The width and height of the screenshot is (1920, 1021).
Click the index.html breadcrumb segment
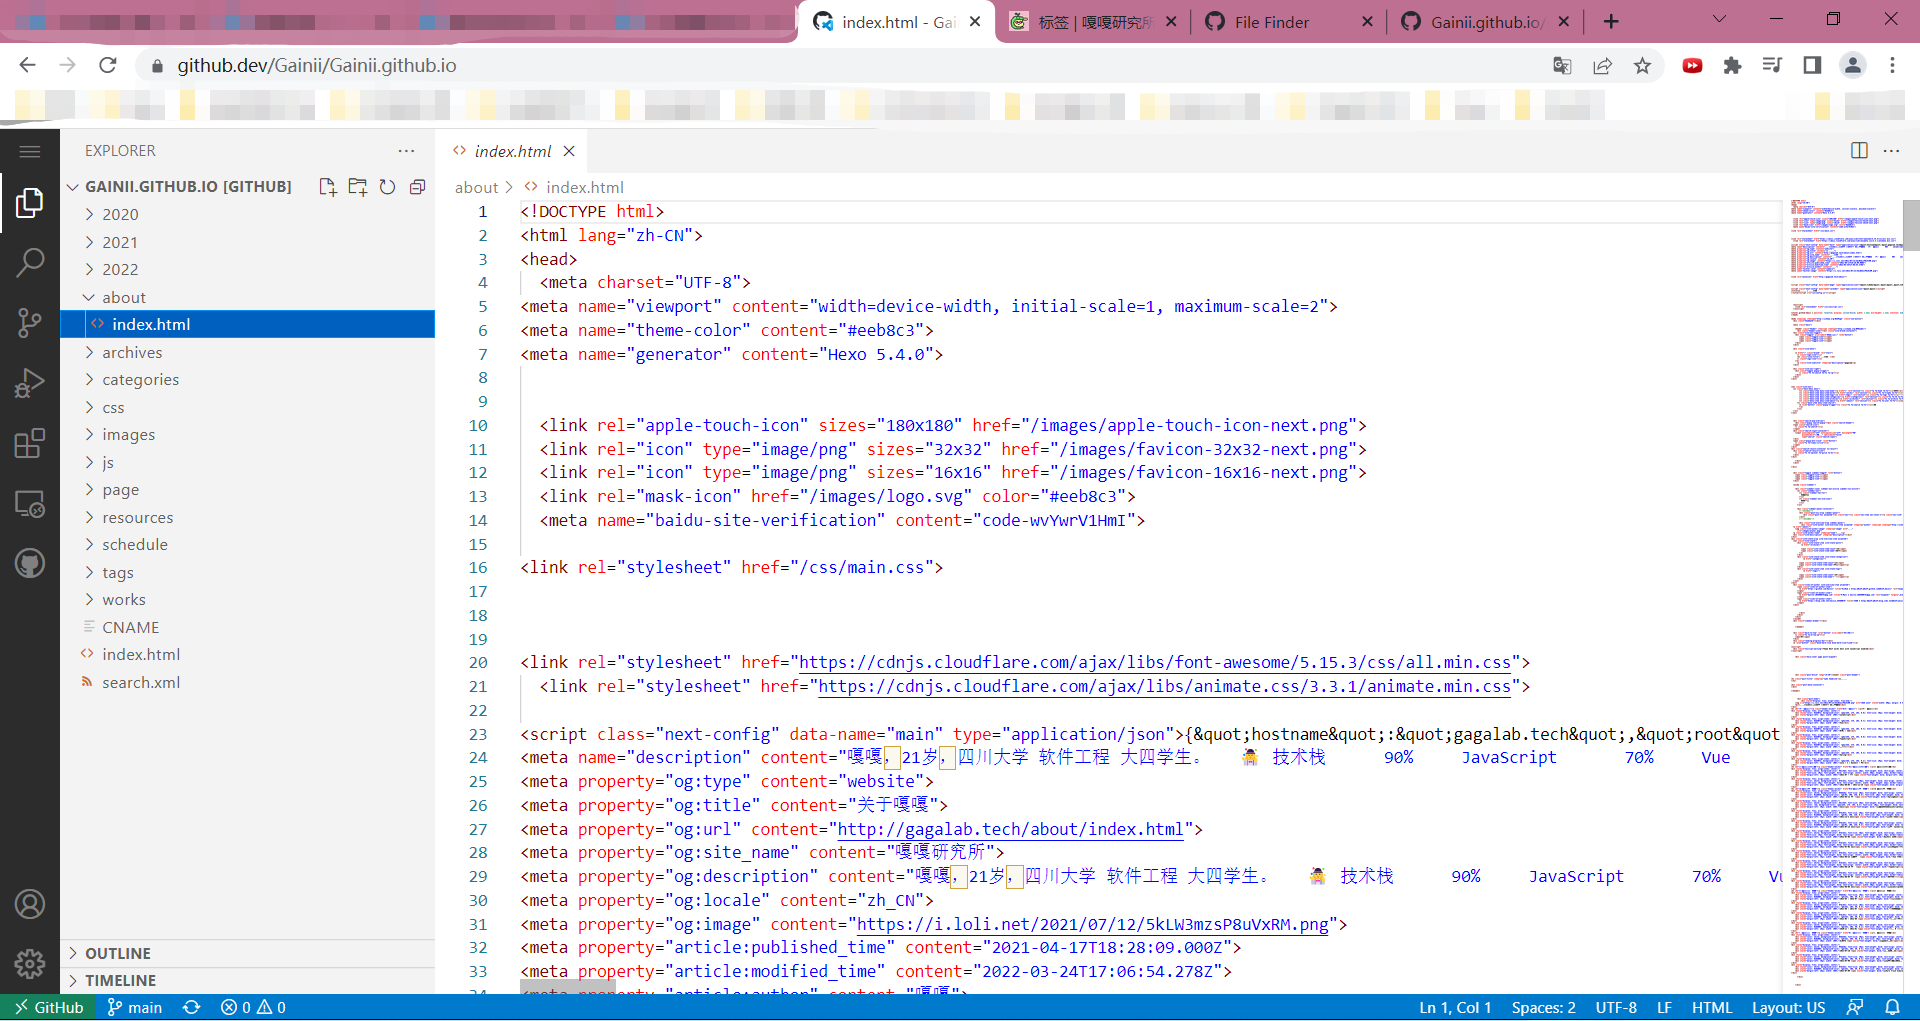[x=584, y=187]
